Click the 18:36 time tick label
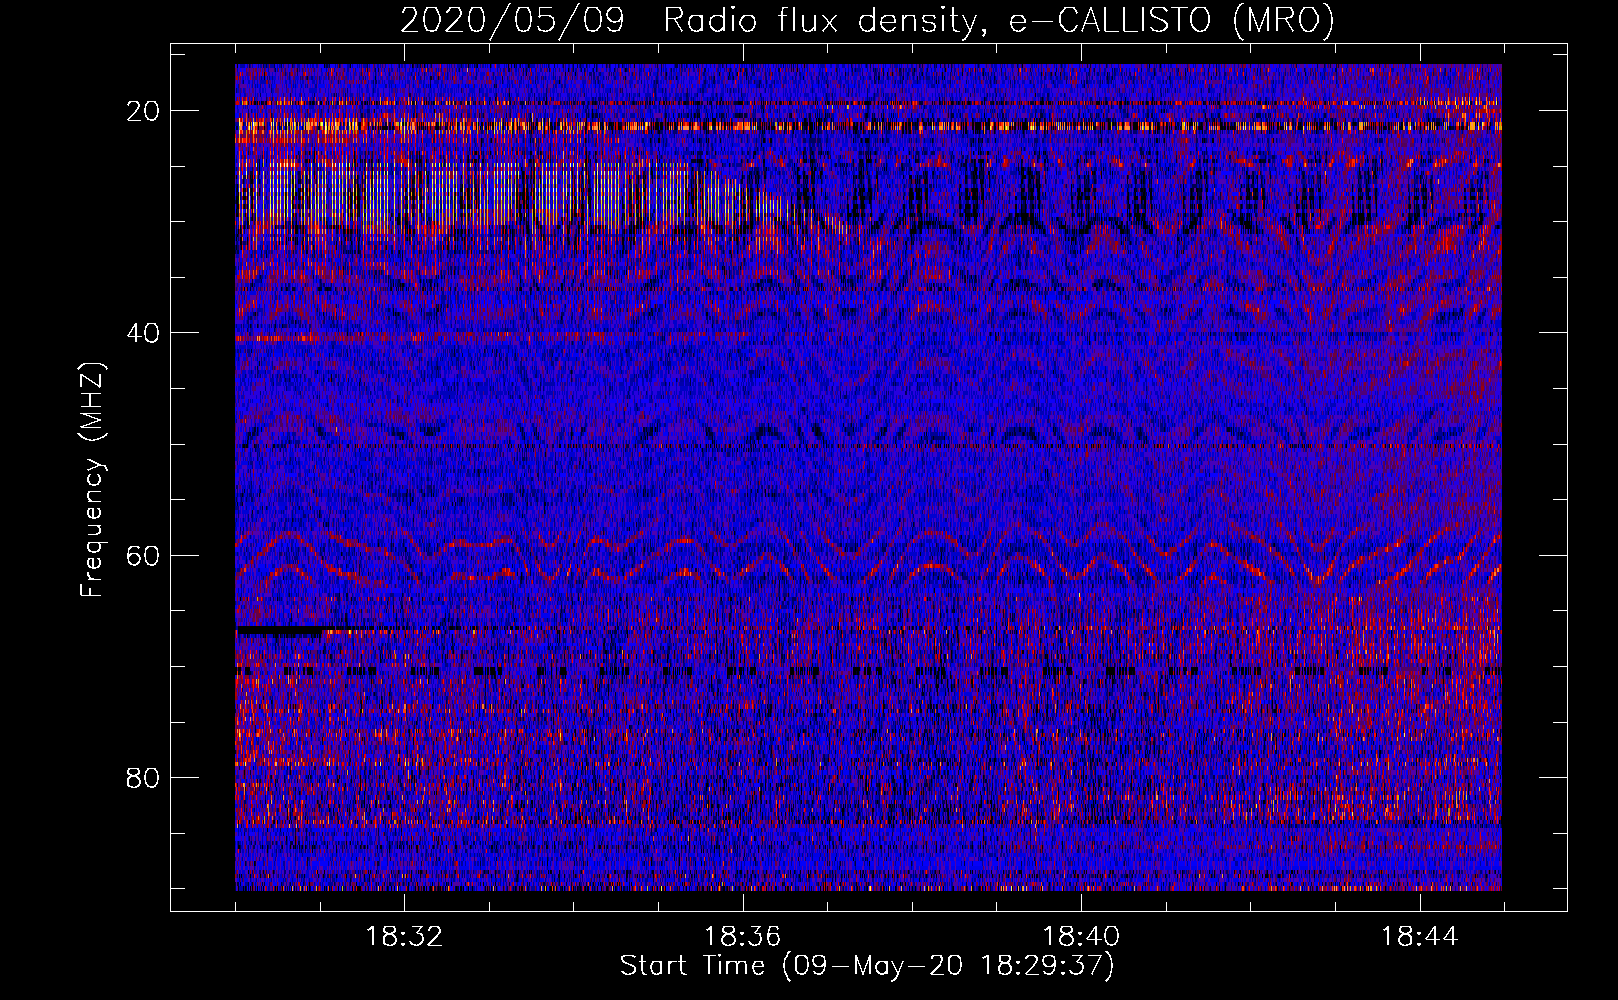 tap(743, 937)
